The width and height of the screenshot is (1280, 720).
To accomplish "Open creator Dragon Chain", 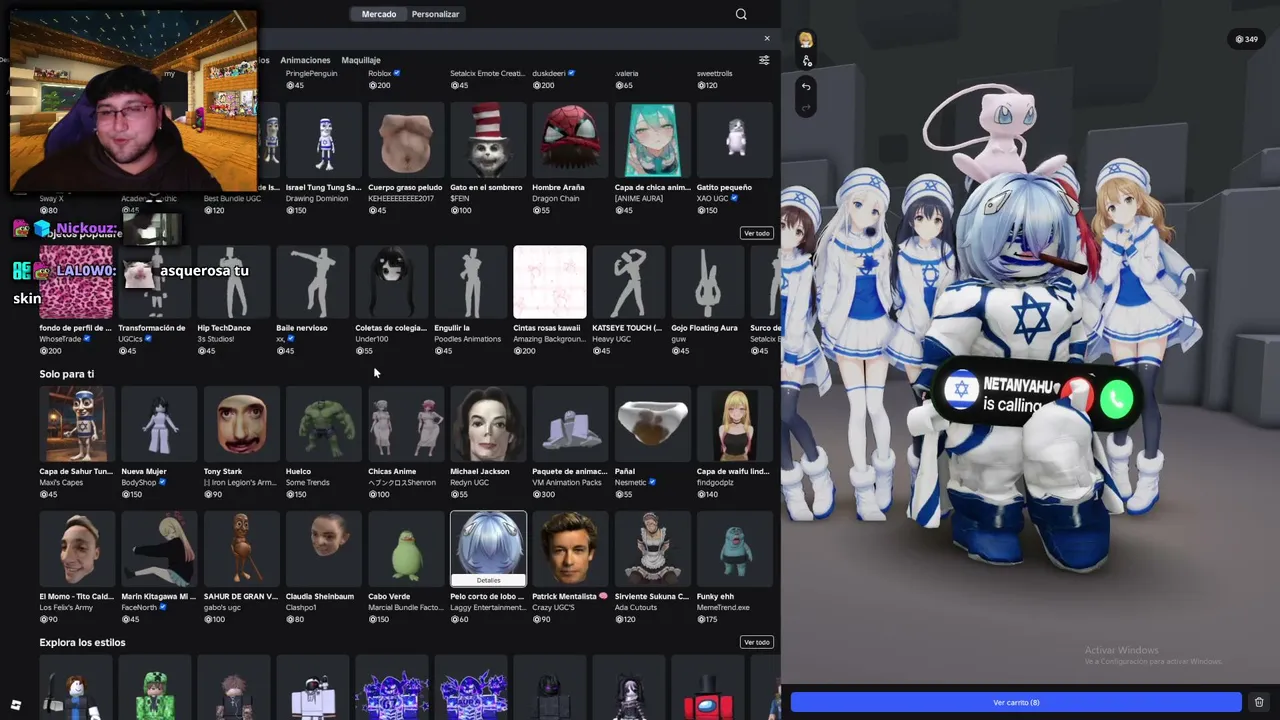I will tap(555, 198).
